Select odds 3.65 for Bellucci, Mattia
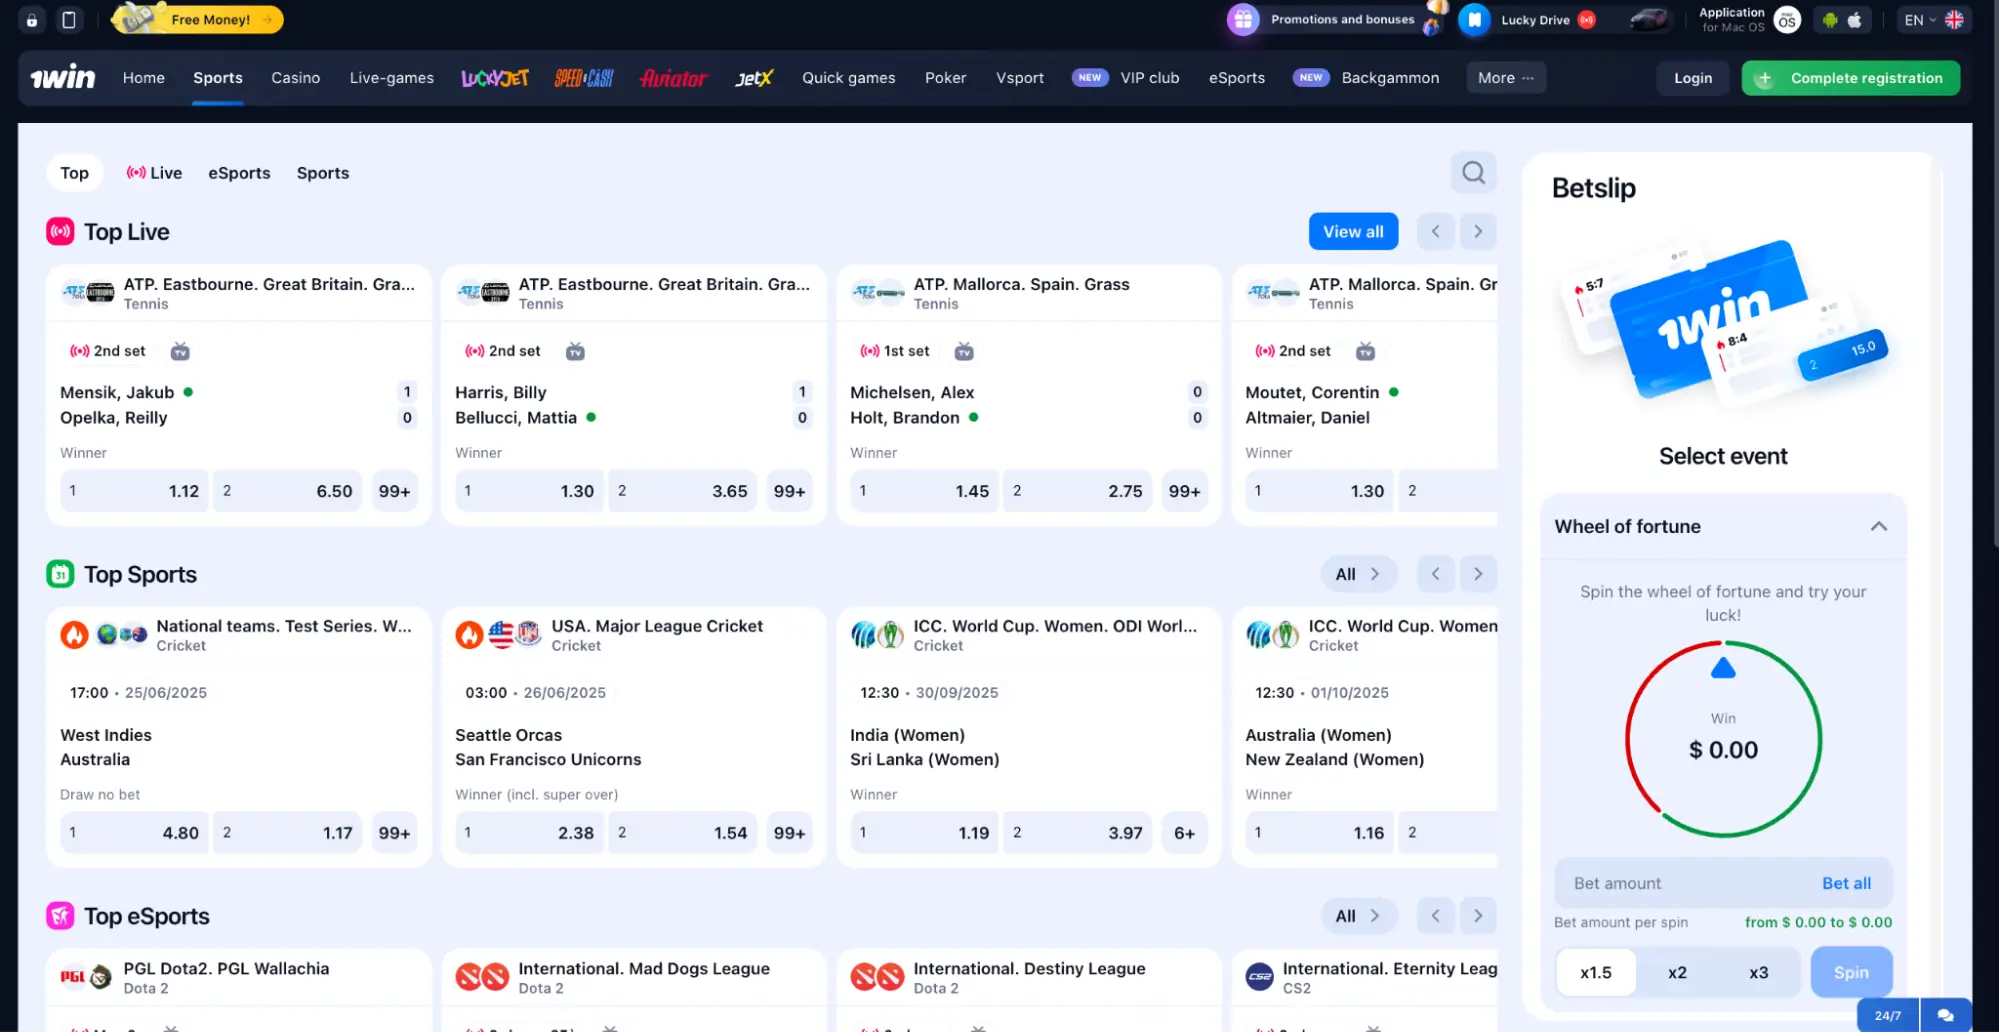The width and height of the screenshot is (1999, 1032). [x=683, y=491]
